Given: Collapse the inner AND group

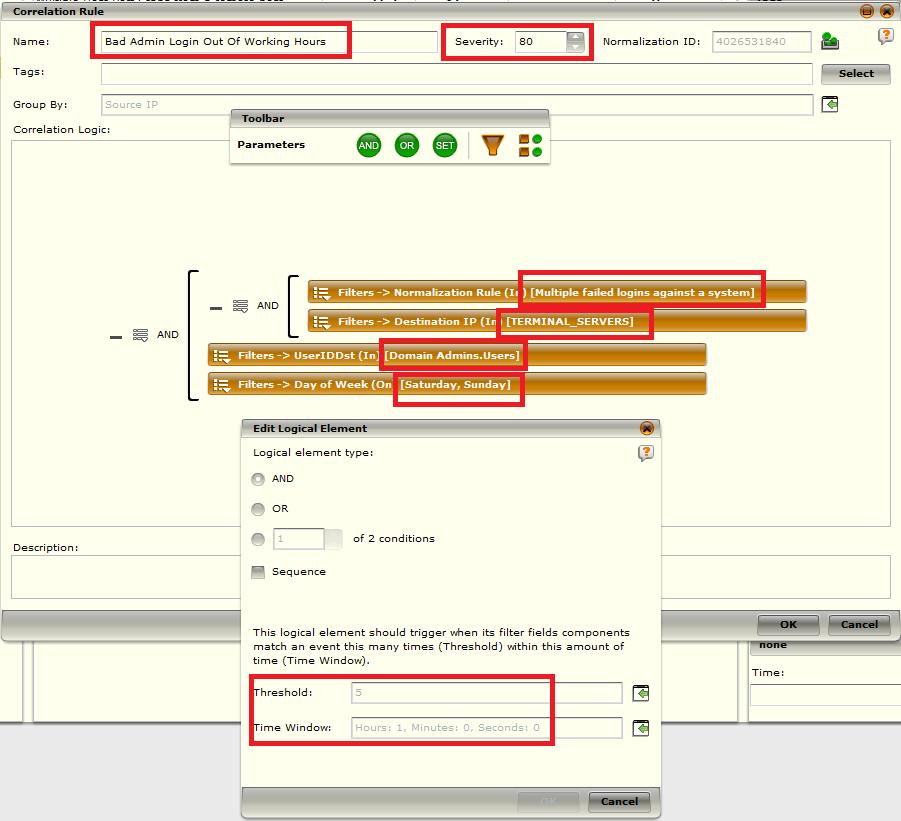Looking at the screenshot, I should 215,309.
